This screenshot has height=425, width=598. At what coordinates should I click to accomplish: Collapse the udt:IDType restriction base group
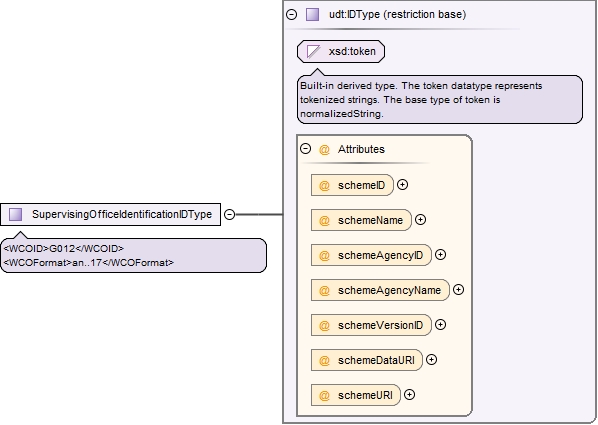(291, 14)
